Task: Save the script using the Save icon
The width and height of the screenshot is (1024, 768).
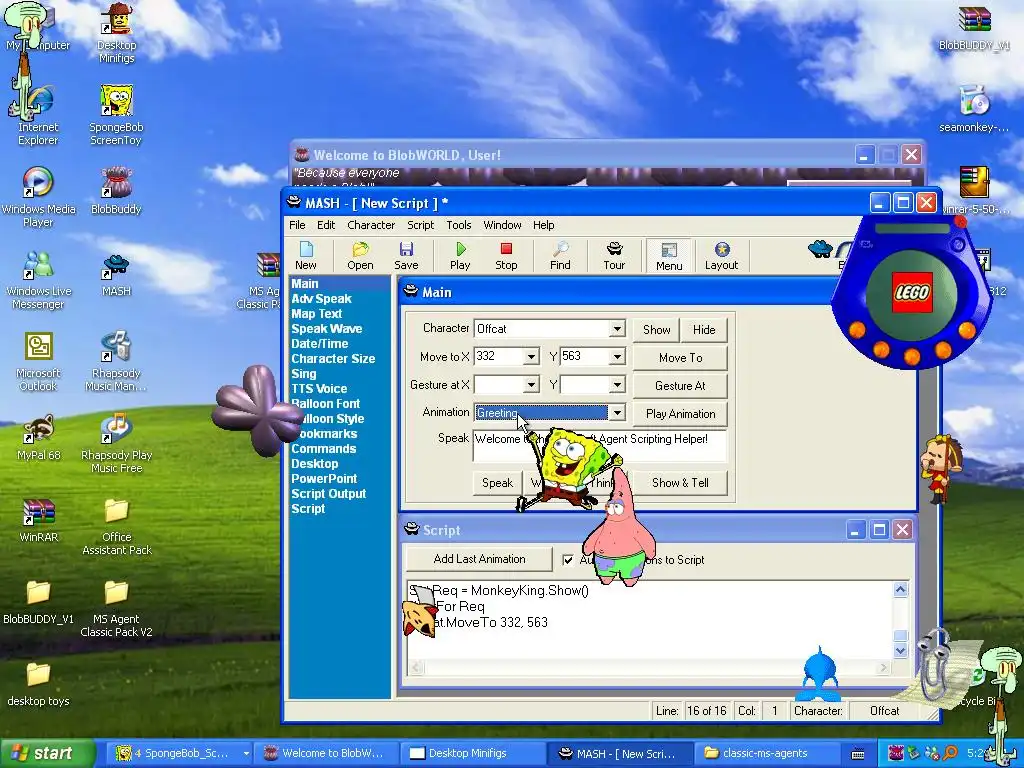Action: tap(406, 255)
